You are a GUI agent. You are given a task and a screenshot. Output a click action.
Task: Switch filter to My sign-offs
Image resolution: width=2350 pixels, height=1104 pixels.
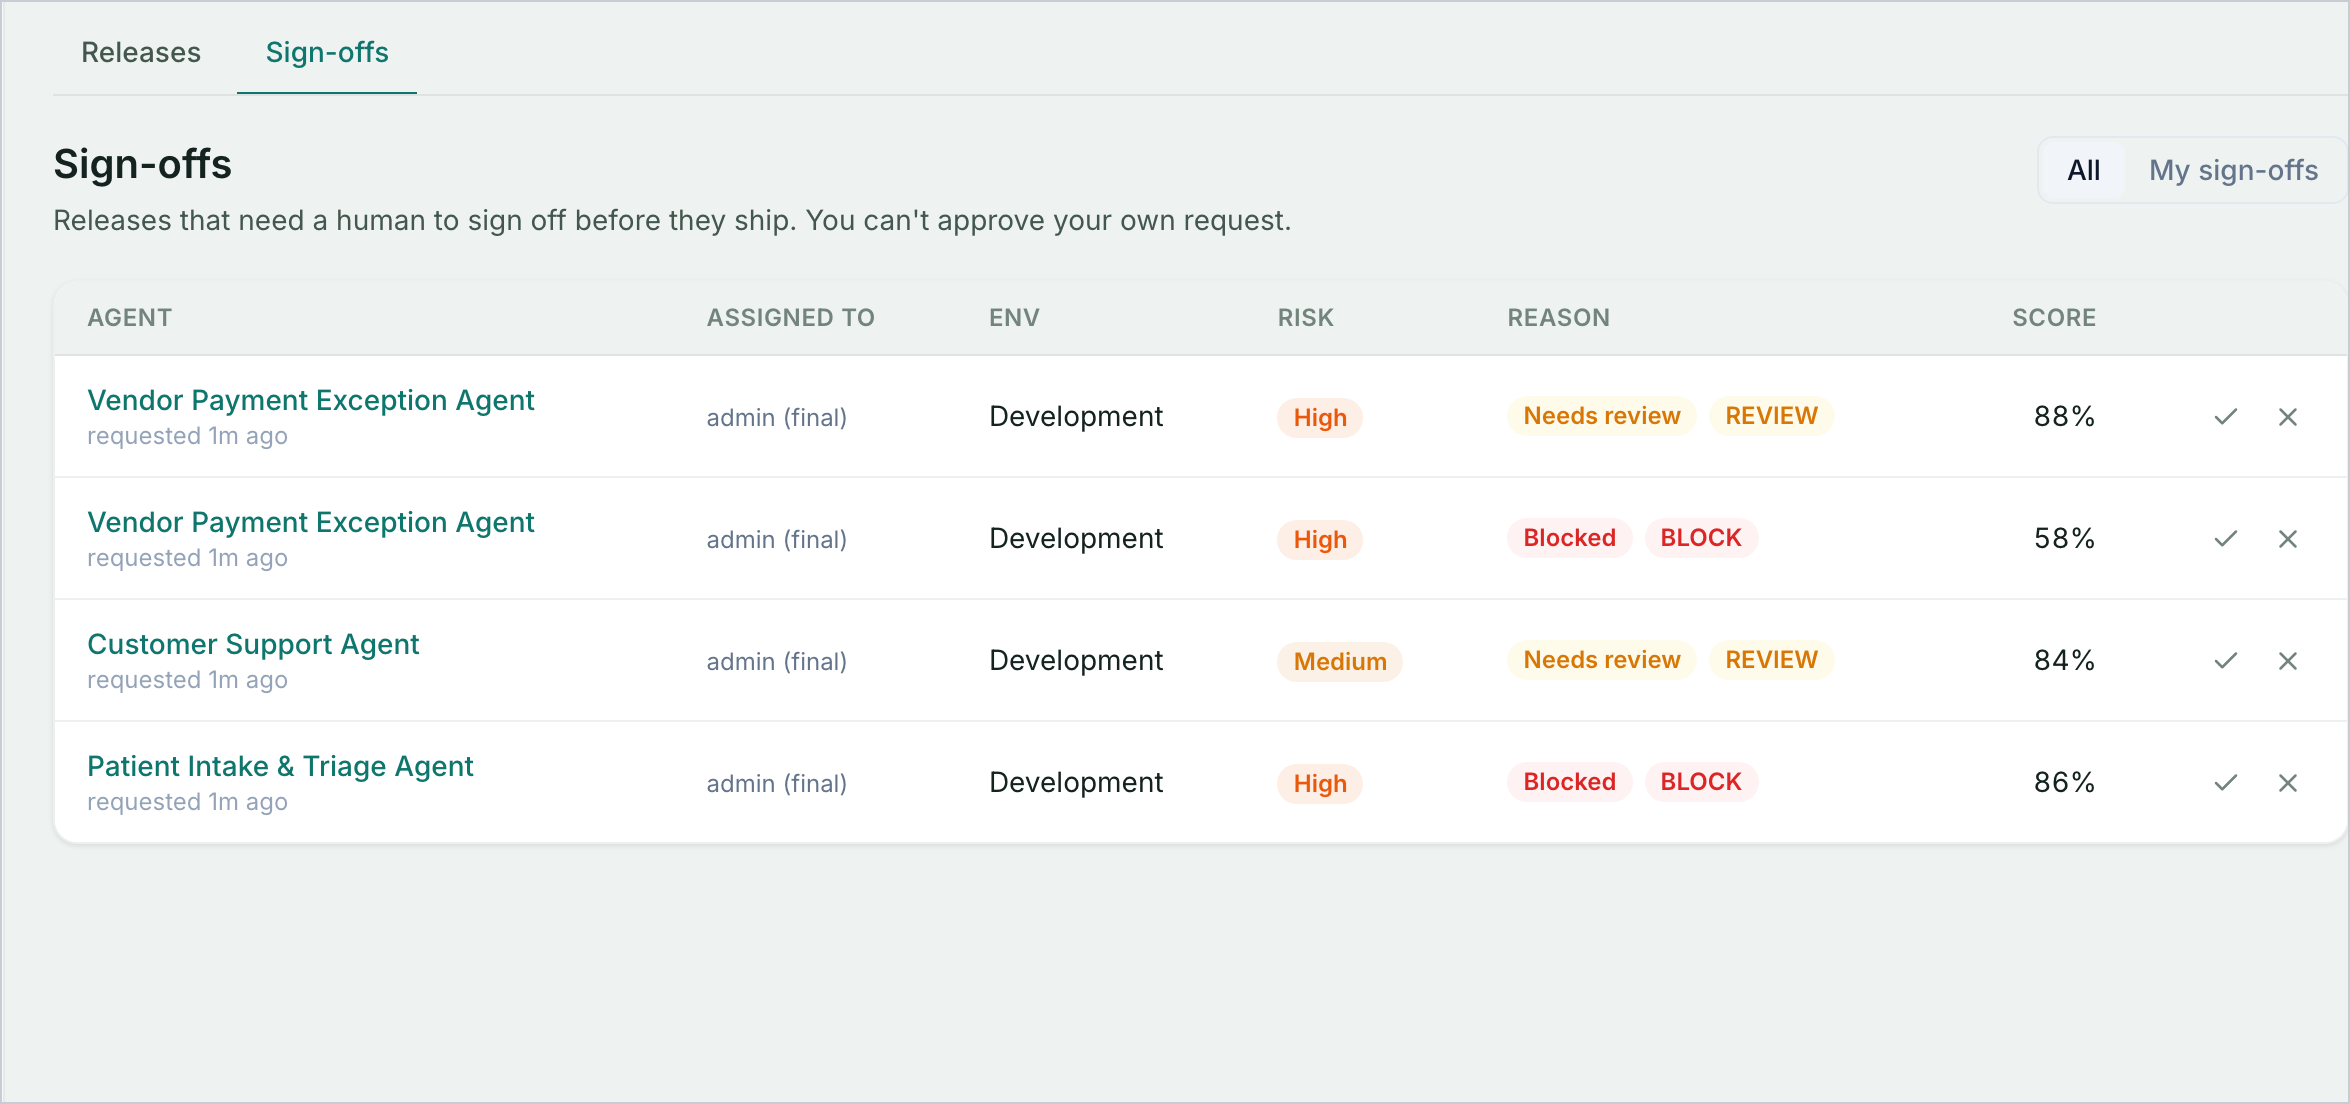click(x=2233, y=170)
